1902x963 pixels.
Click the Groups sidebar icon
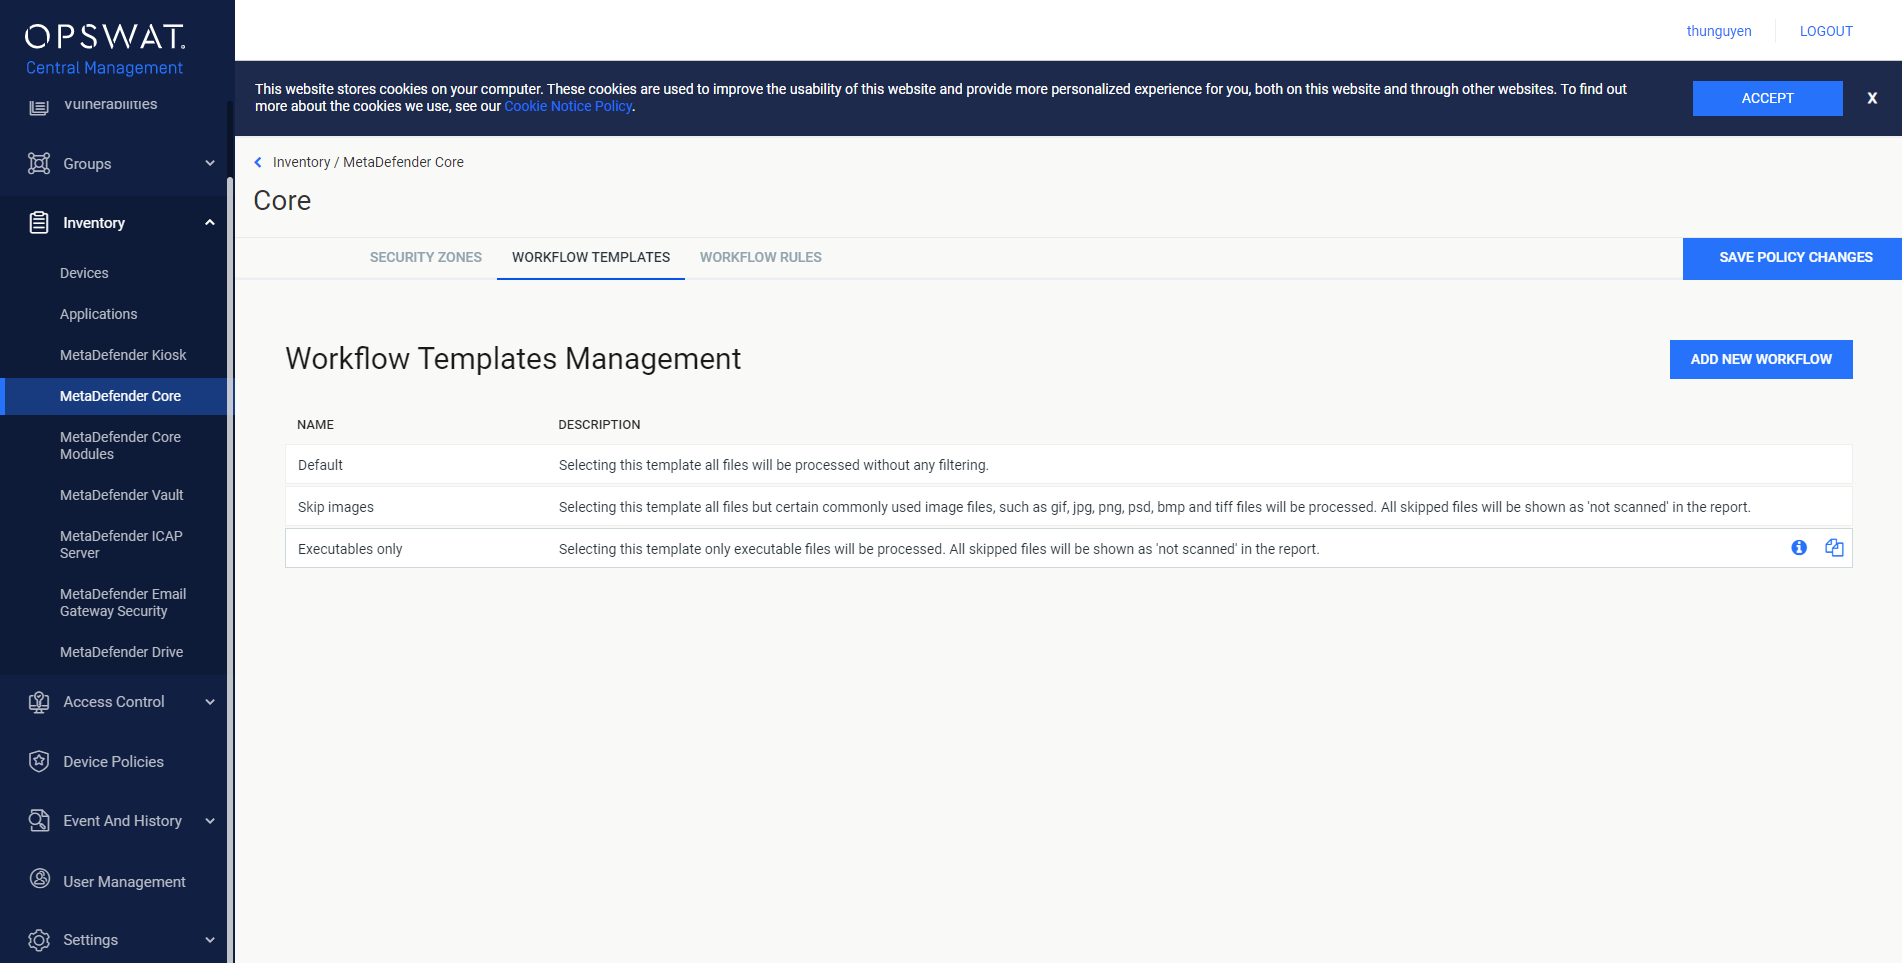point(39,163)
